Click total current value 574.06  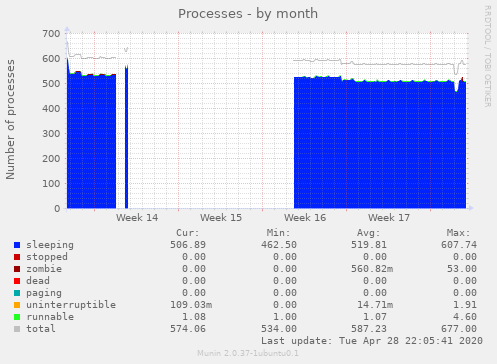(188, 329)
